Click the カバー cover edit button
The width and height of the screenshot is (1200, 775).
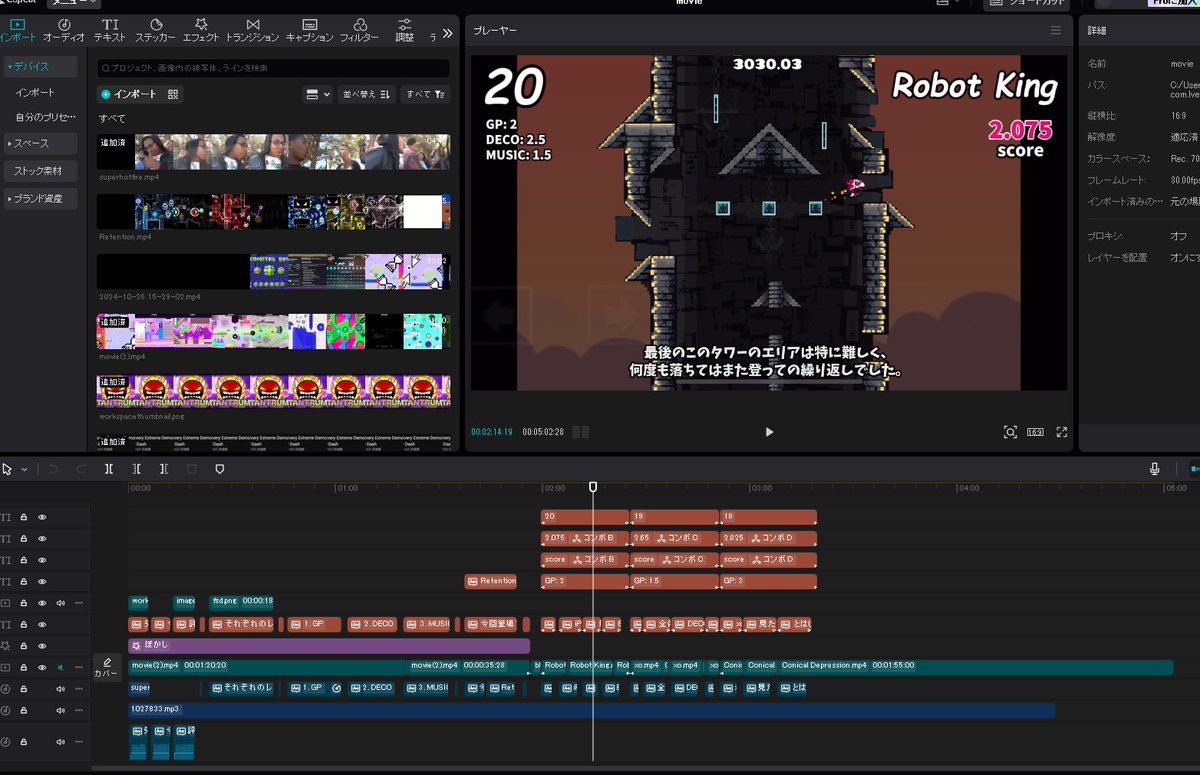(107, 667)
